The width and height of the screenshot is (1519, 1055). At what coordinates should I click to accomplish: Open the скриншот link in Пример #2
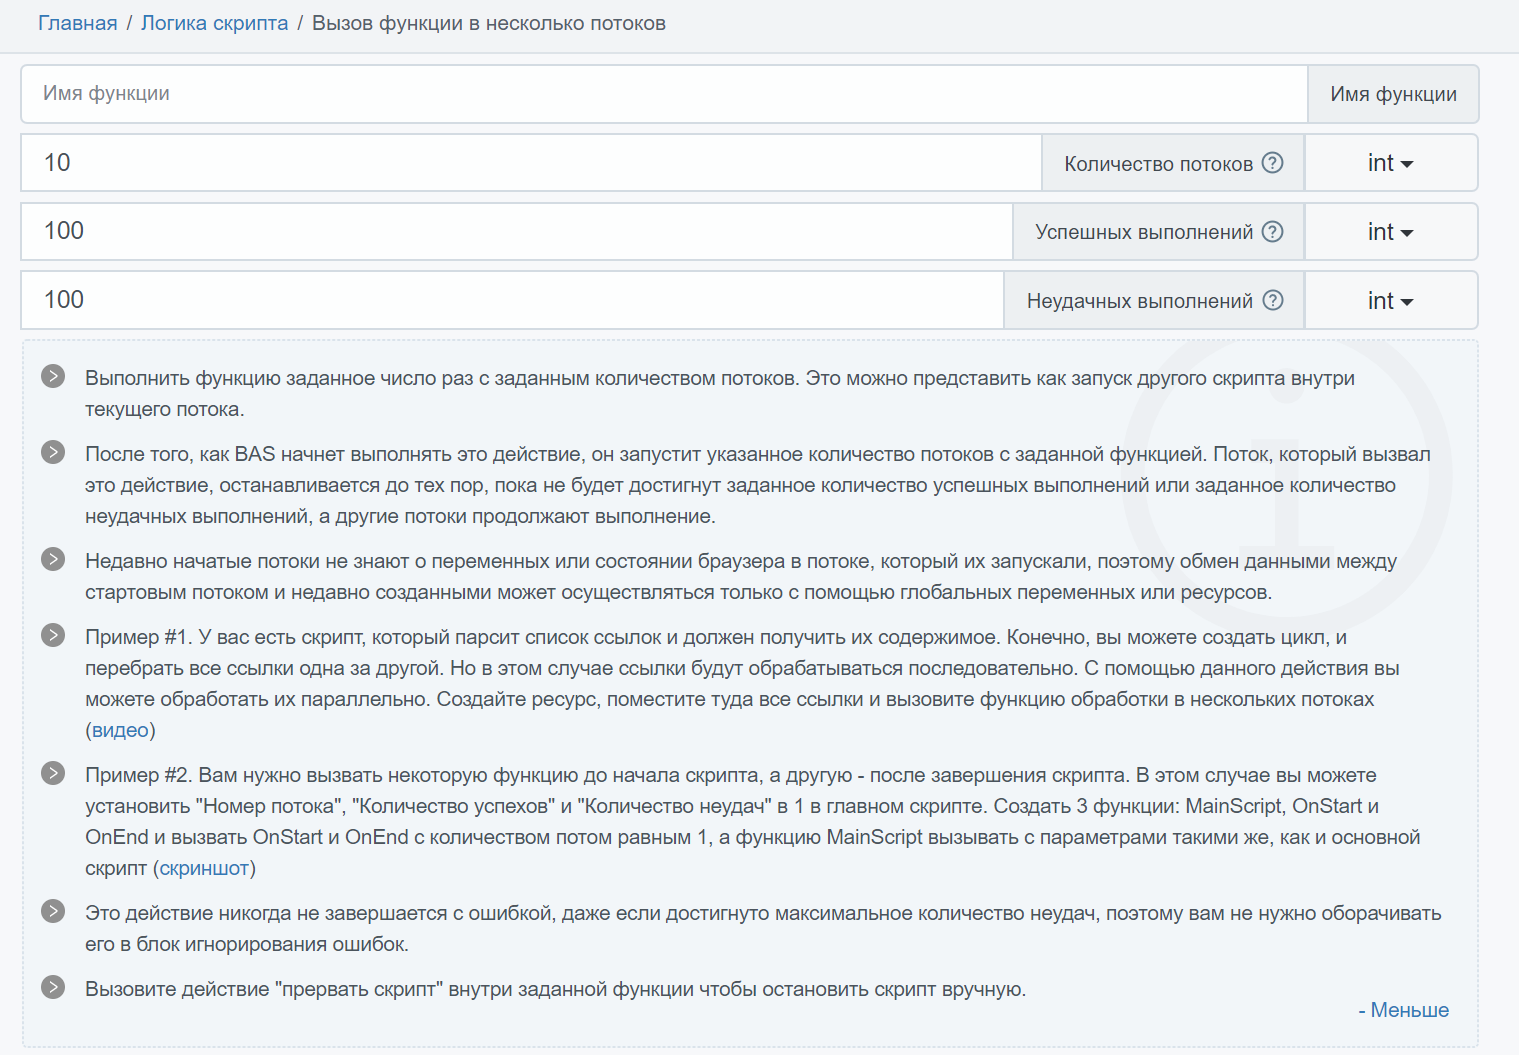click(x=204, y=868)
